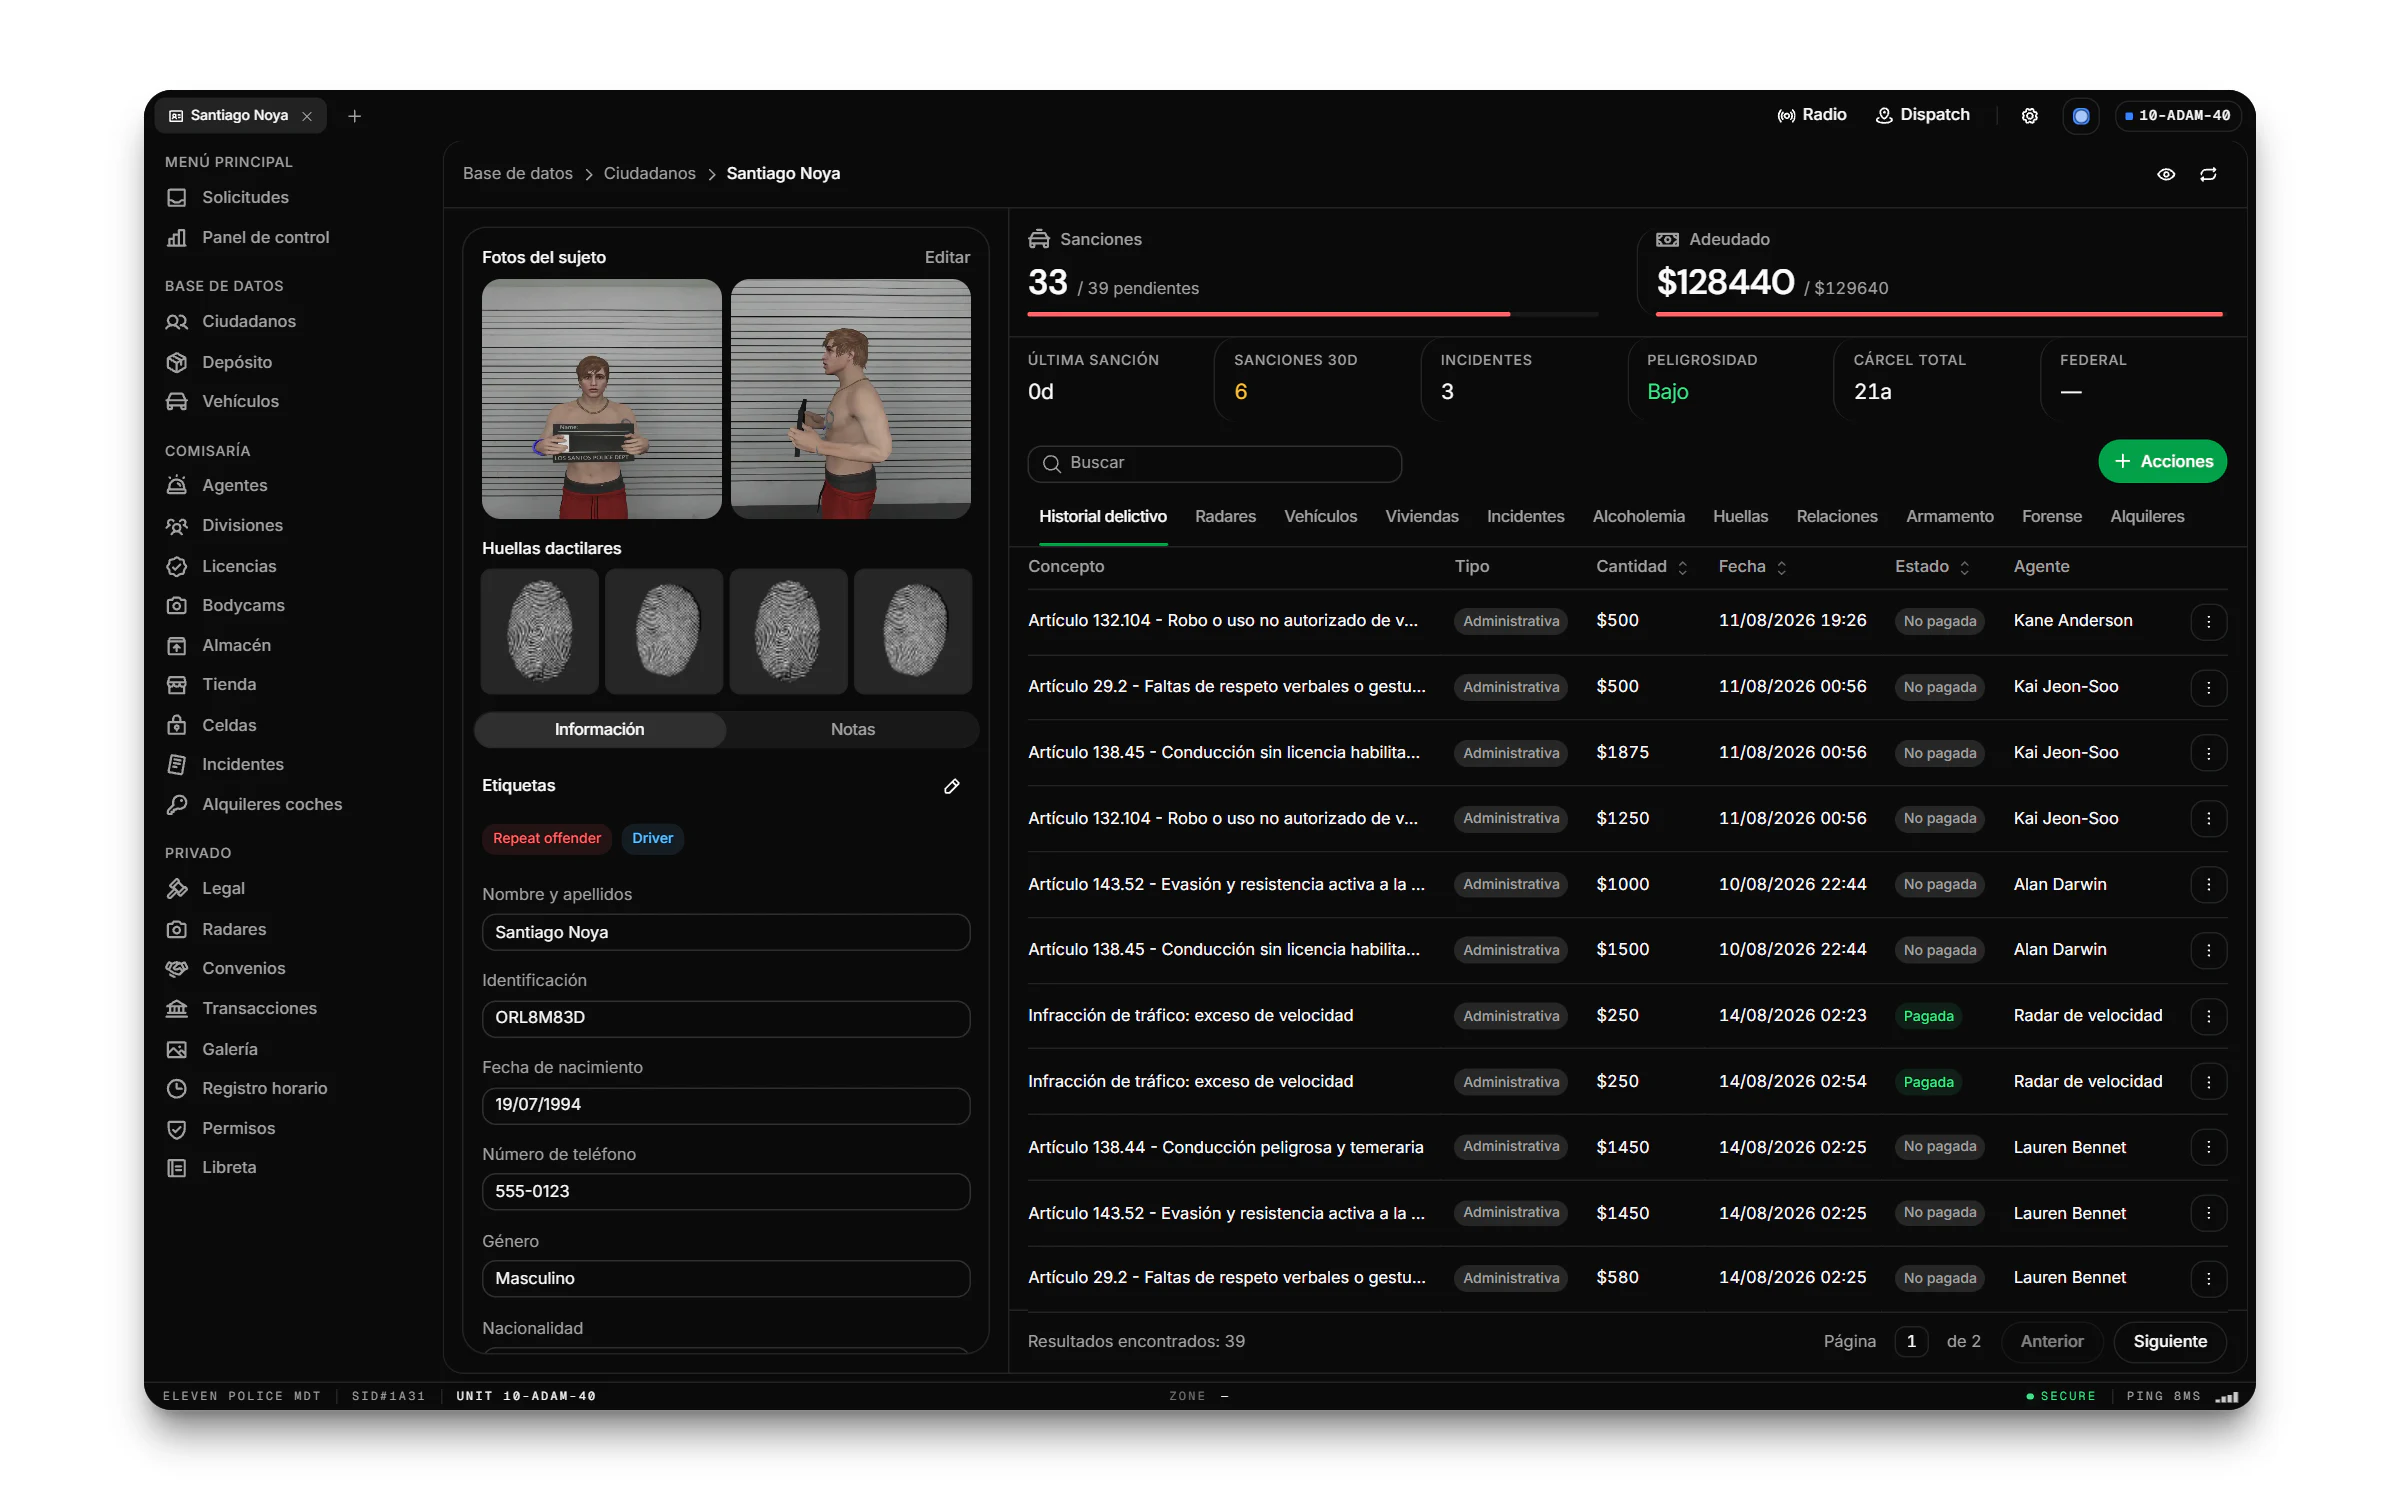
Task: Switch to the Huellas tab
Action: pyautogui.click(x=1740, y=517)
